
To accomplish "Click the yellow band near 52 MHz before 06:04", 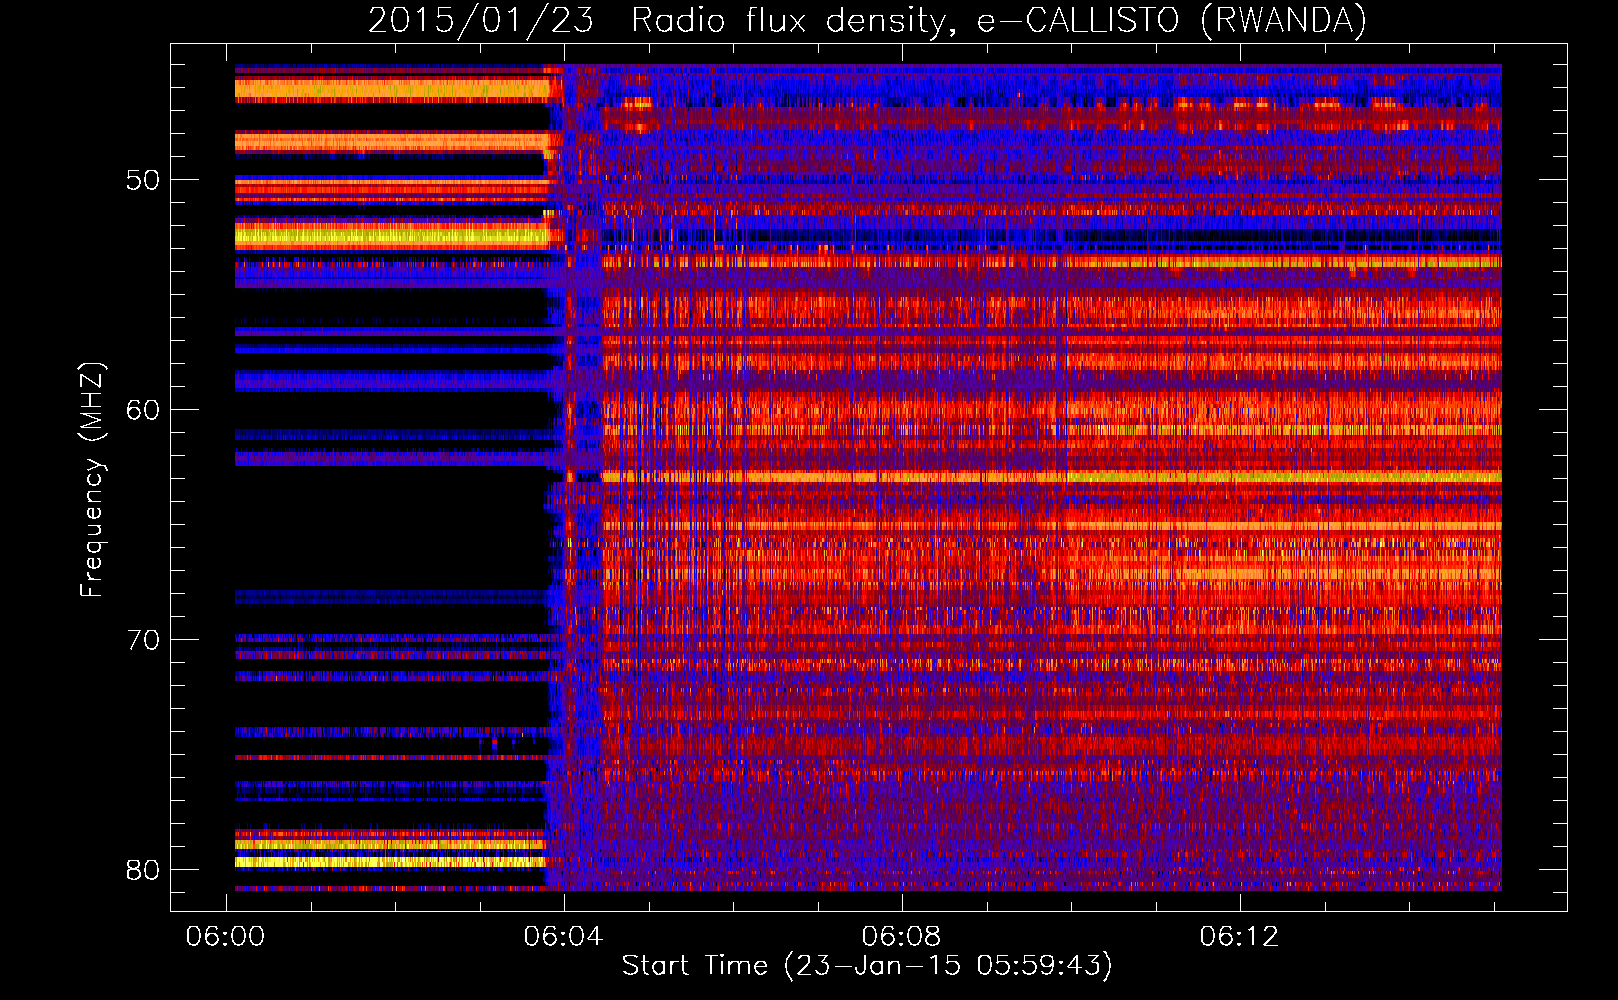I will click(x=390, y=237).
